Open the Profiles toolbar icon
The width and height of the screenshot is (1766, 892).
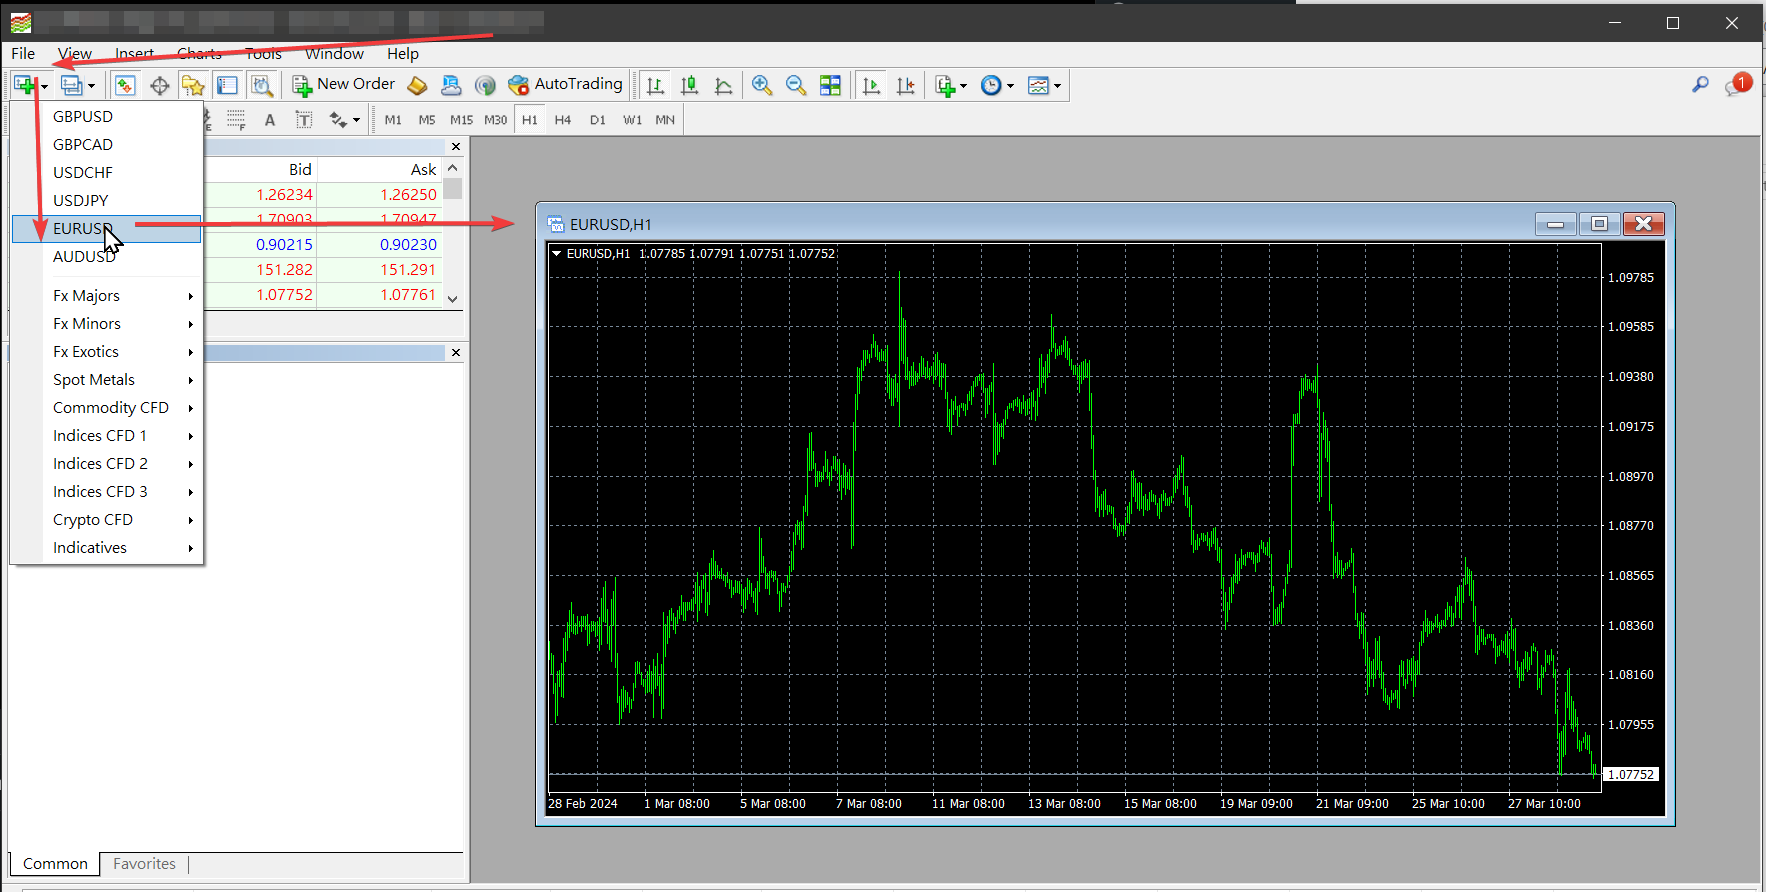71,85
